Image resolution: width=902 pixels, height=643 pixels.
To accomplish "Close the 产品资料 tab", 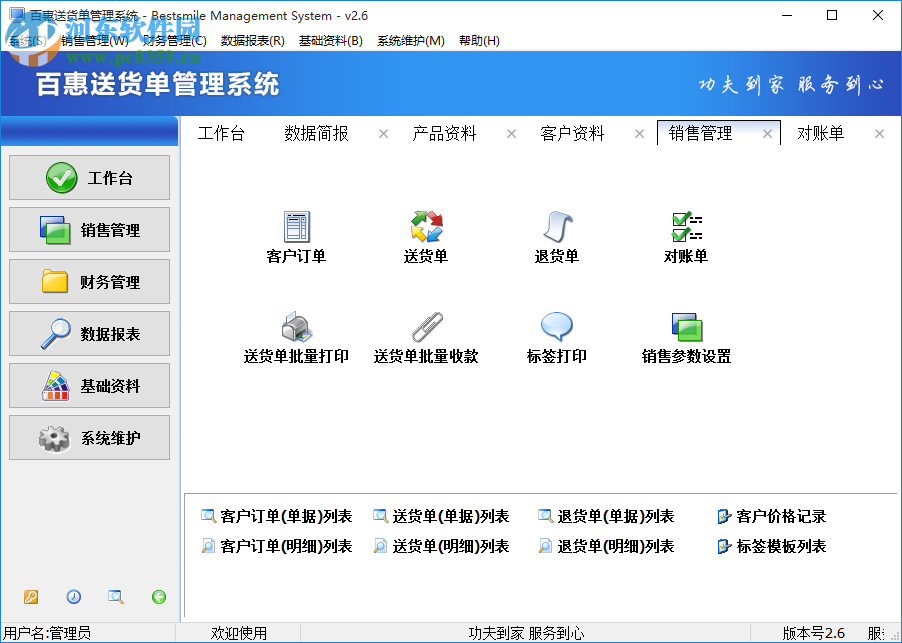I will (x=511, y=132).
